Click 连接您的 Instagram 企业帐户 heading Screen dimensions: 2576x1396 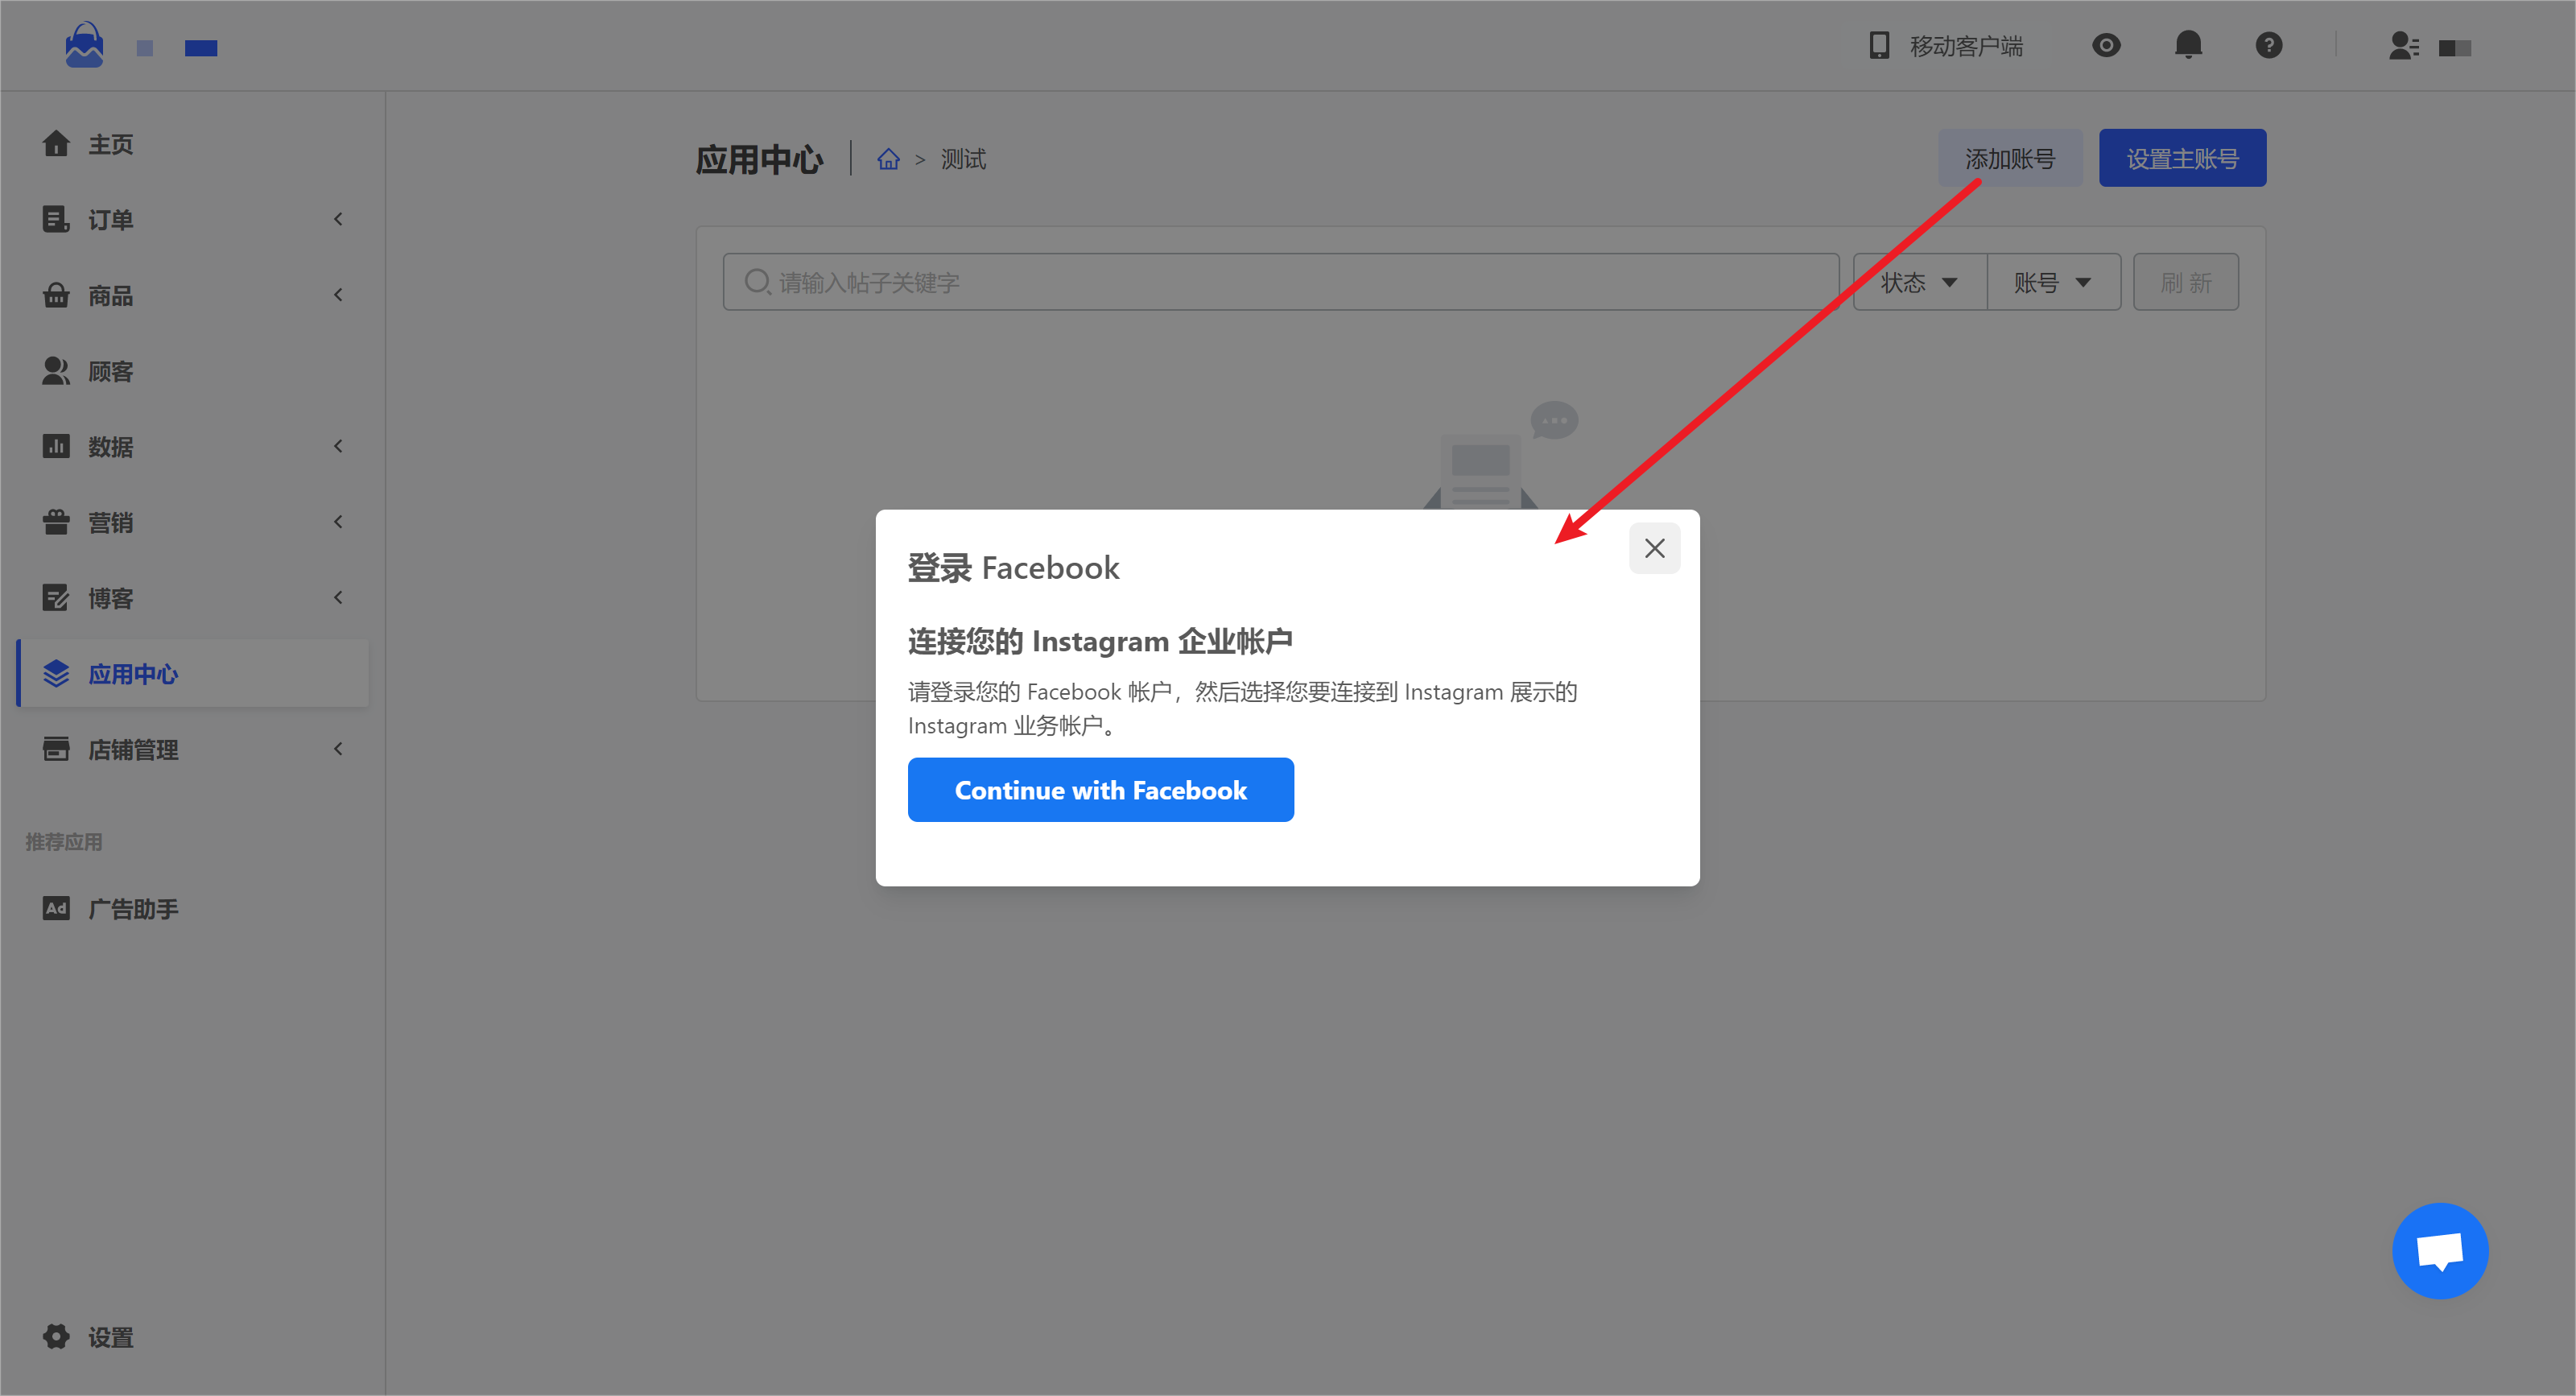pos(1100,641)
